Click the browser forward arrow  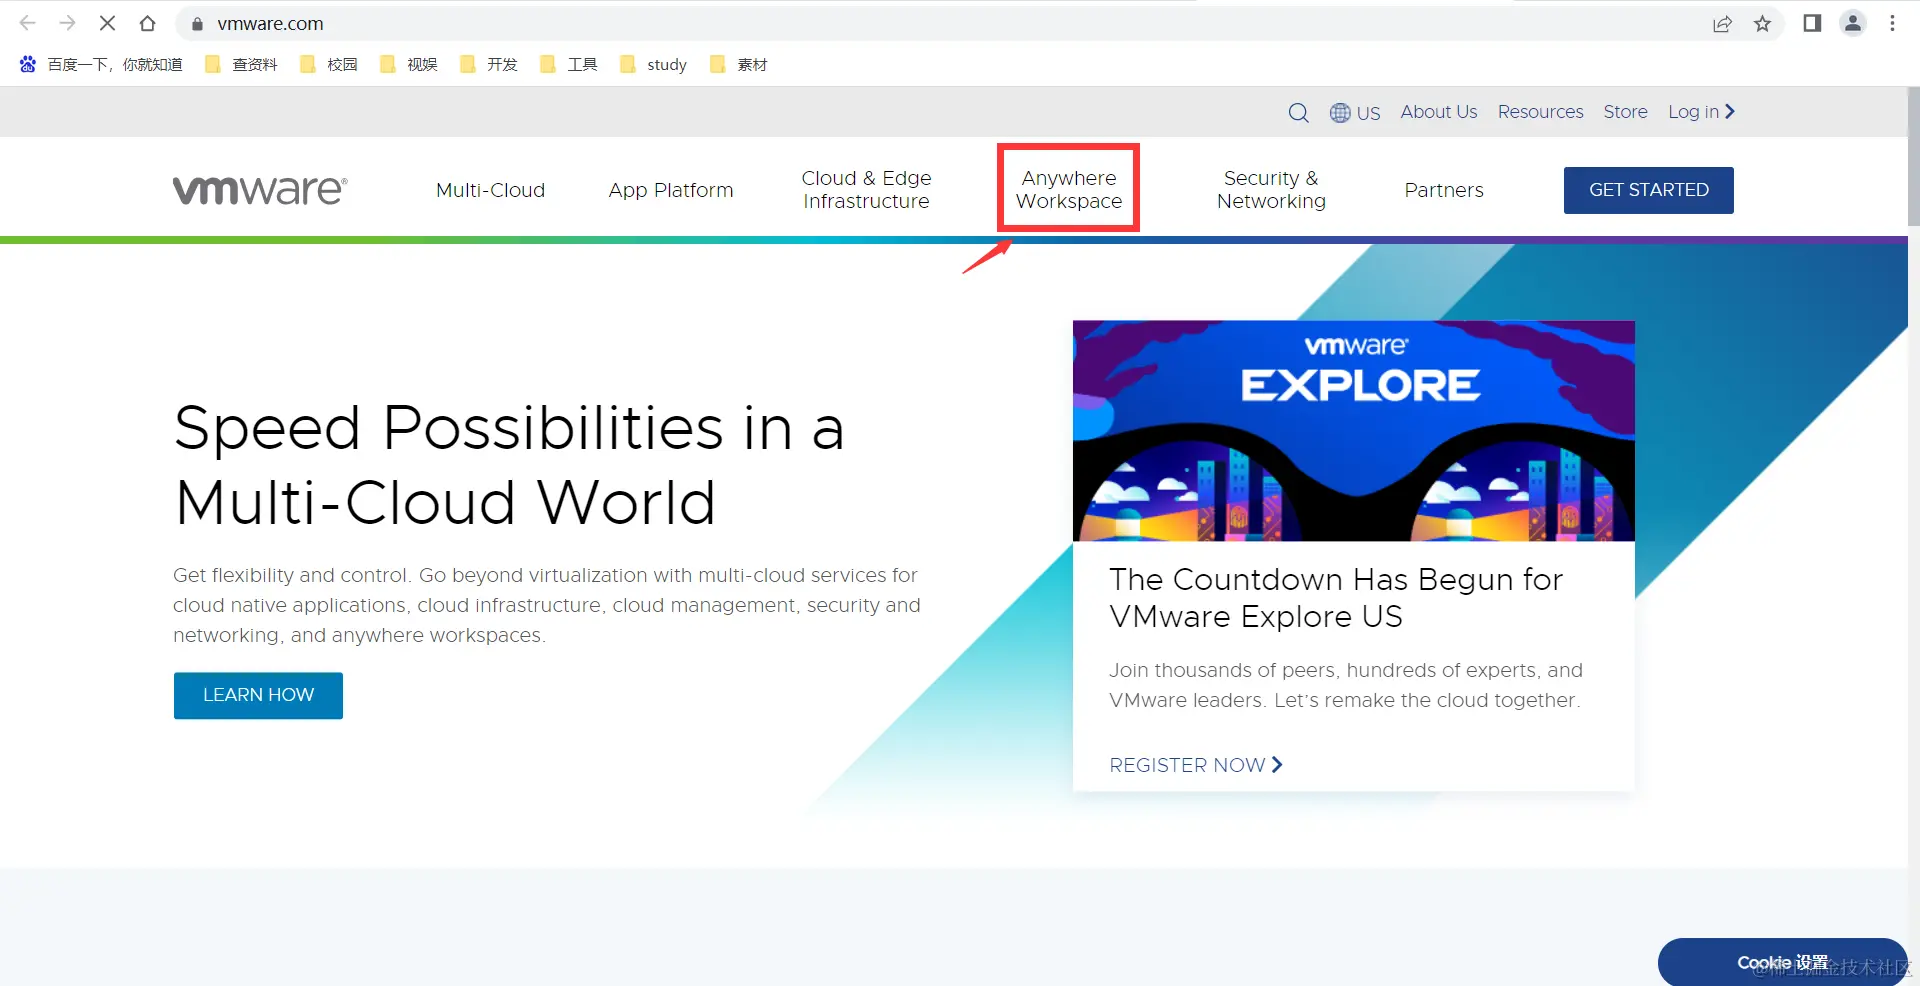67,23
